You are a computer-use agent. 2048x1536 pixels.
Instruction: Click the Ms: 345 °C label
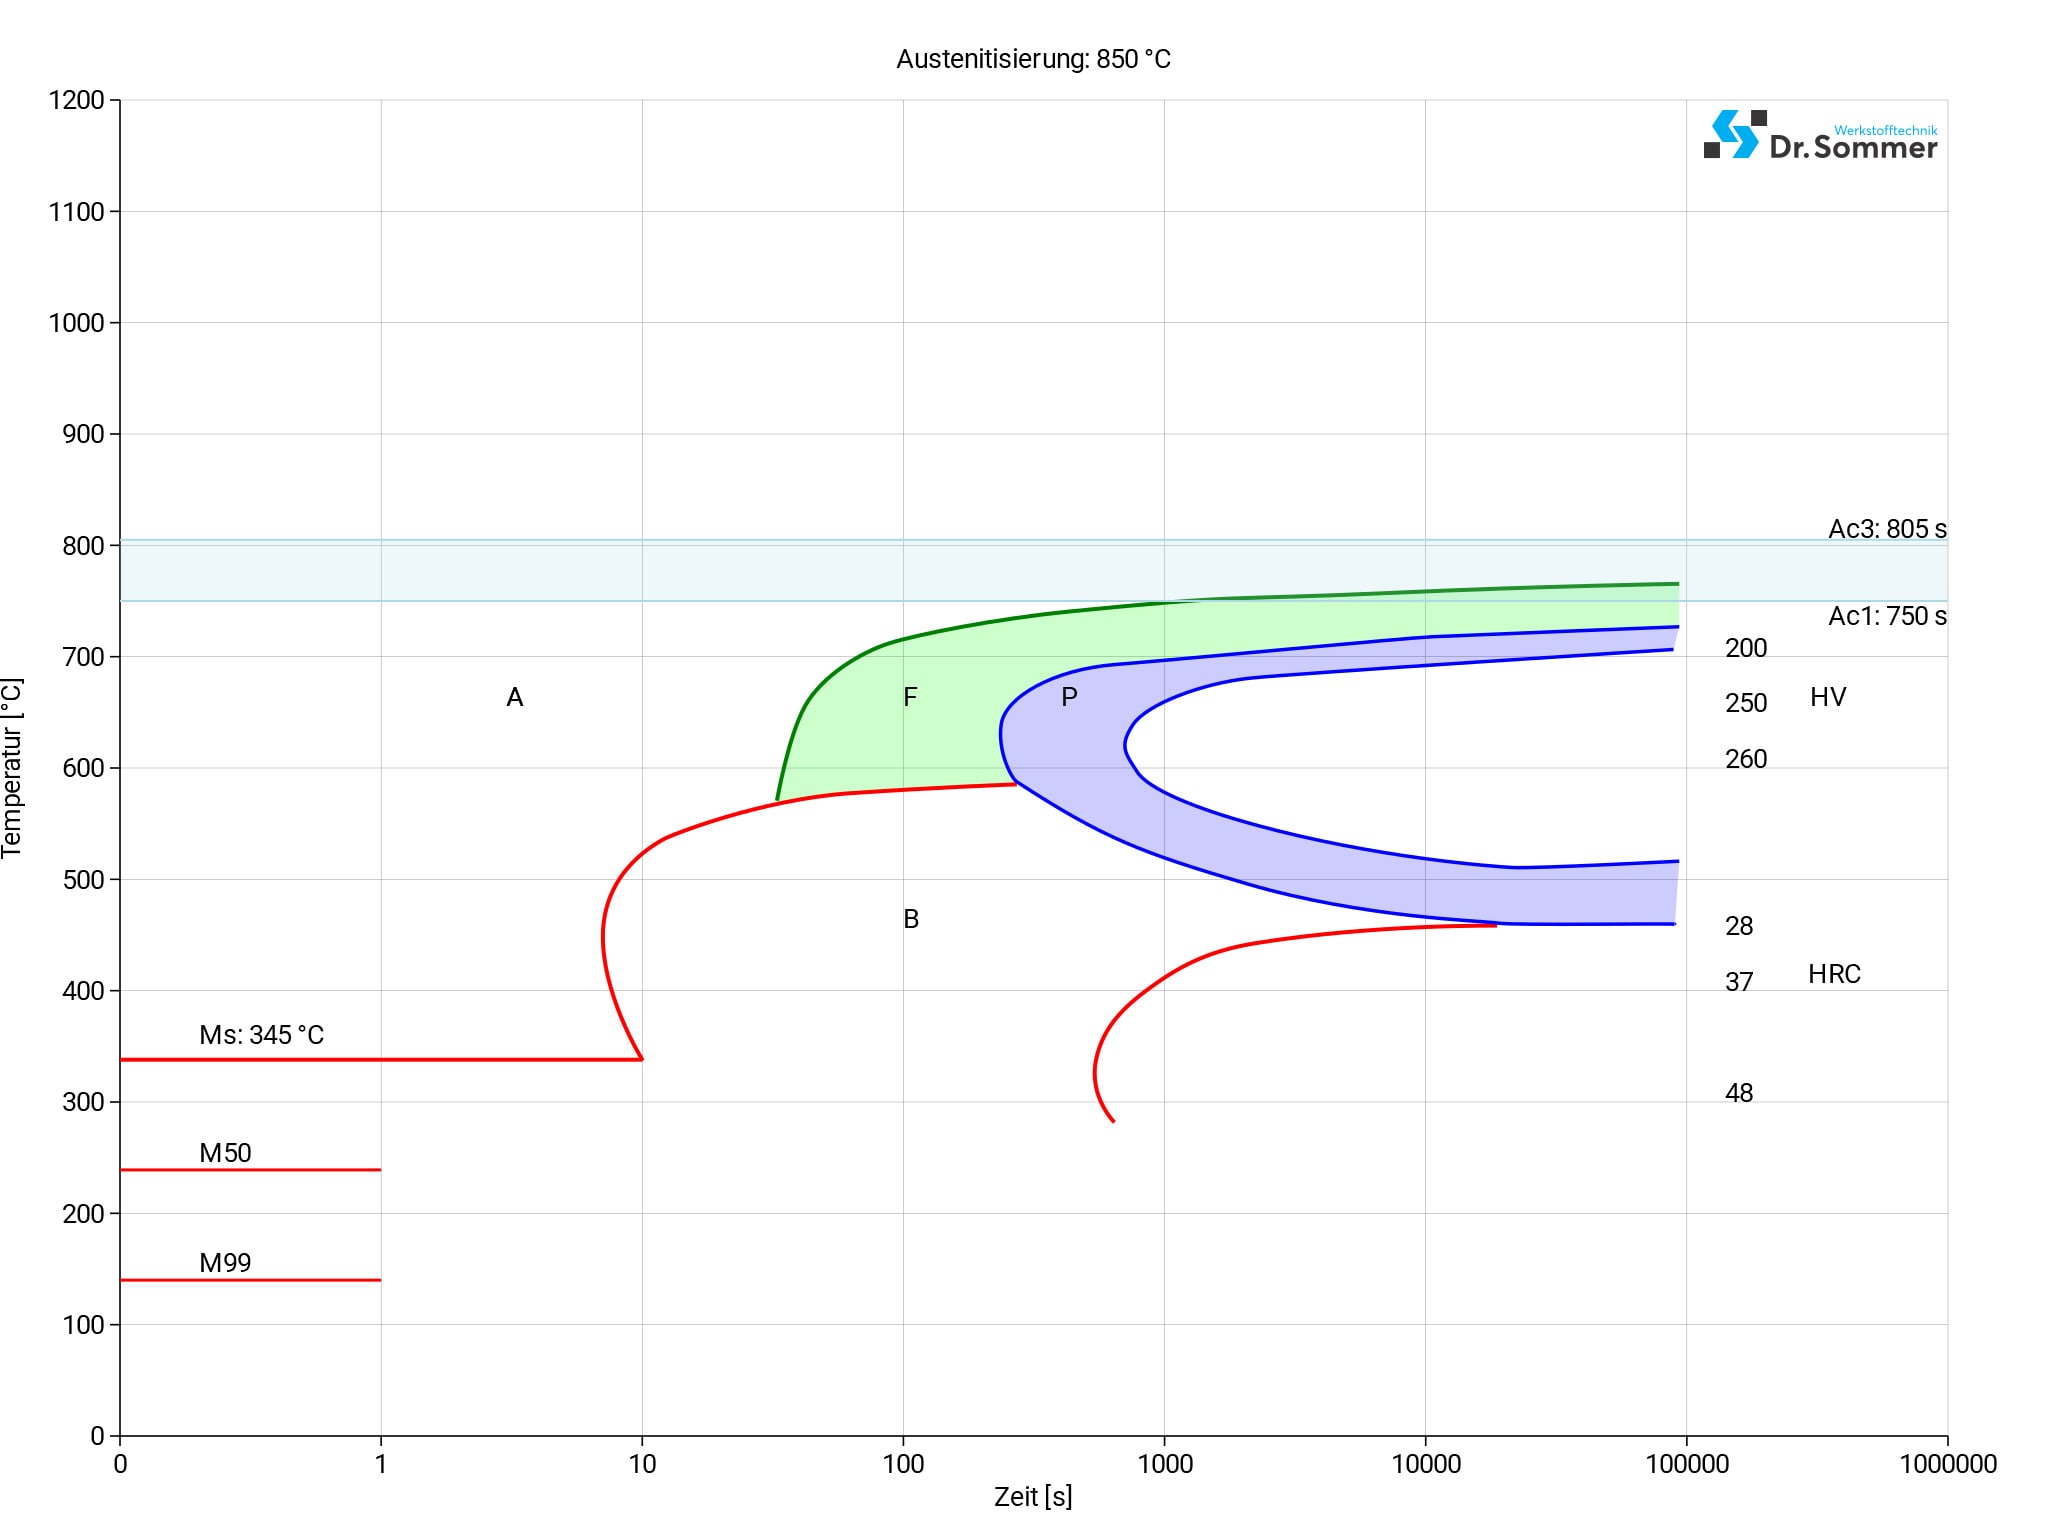pyautogui.click(x=261, y=1035)
